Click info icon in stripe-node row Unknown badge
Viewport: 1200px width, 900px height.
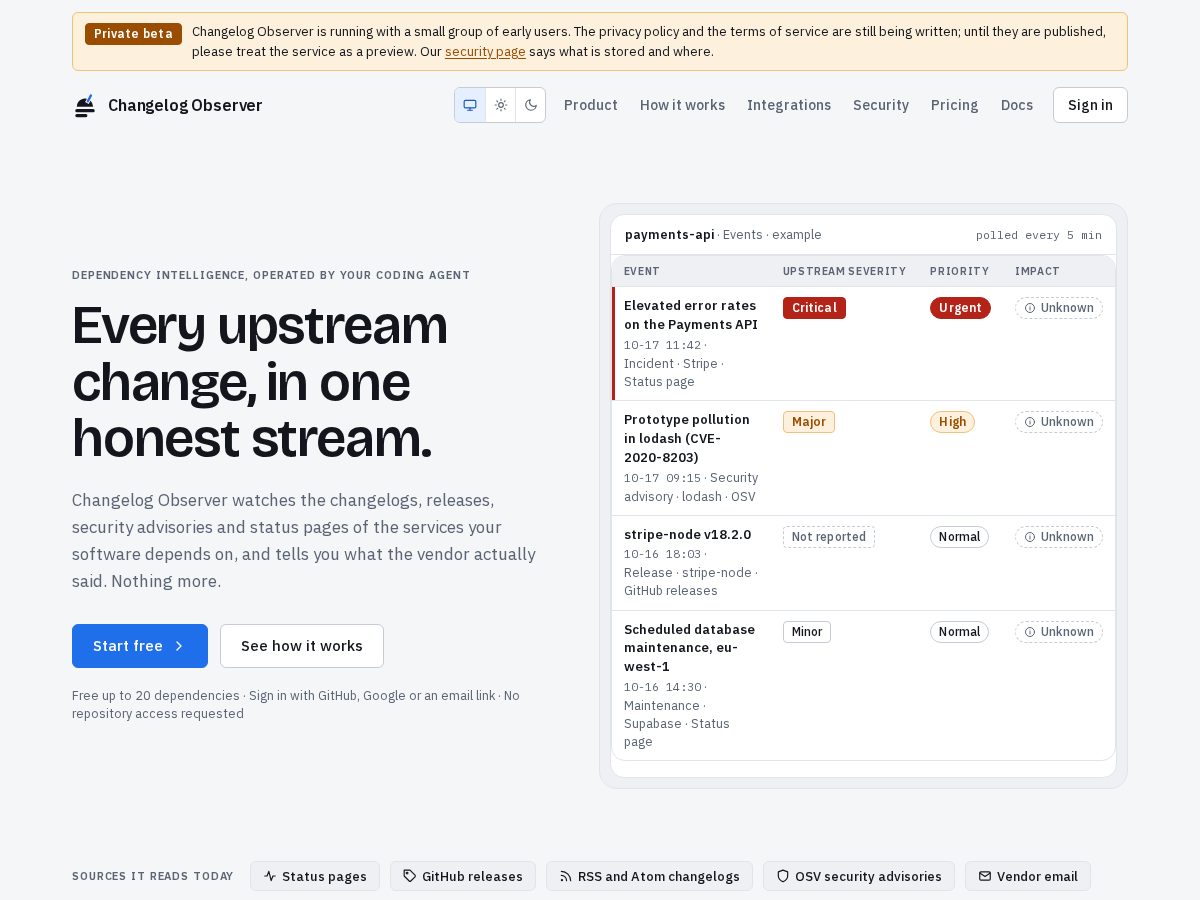point(1030,537)
